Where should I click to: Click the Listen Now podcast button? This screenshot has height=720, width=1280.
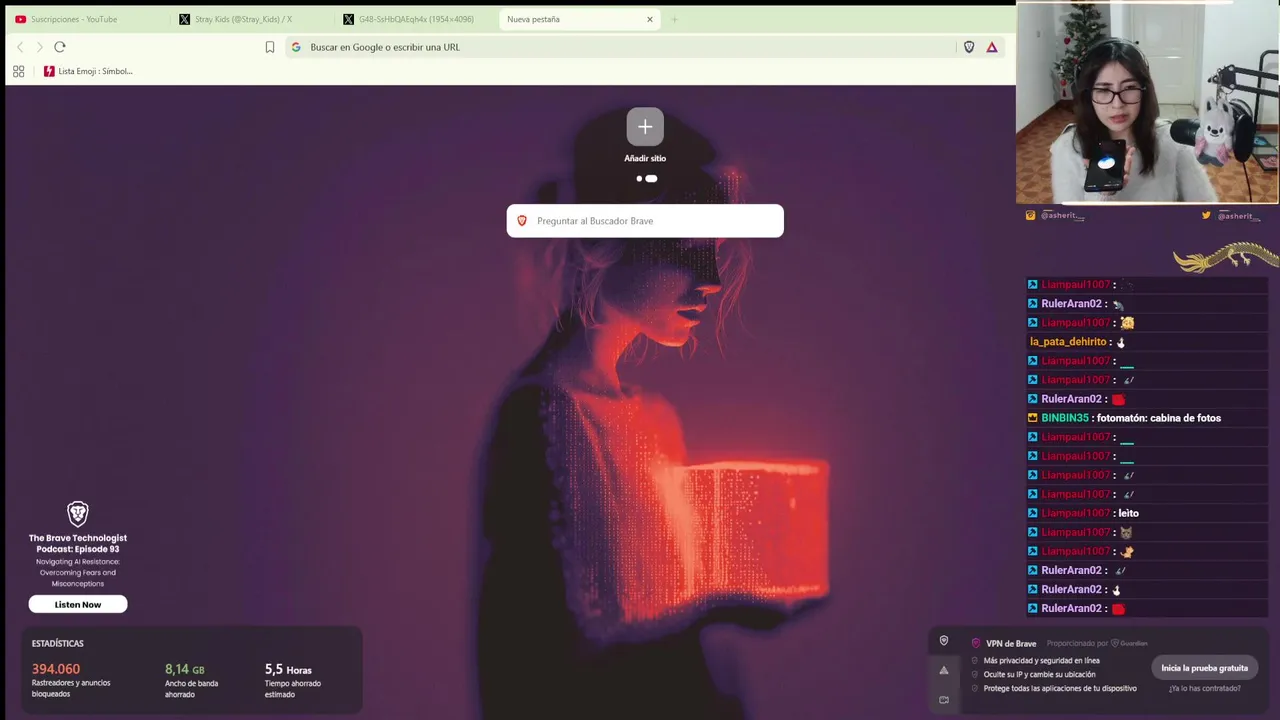(78, 604)
